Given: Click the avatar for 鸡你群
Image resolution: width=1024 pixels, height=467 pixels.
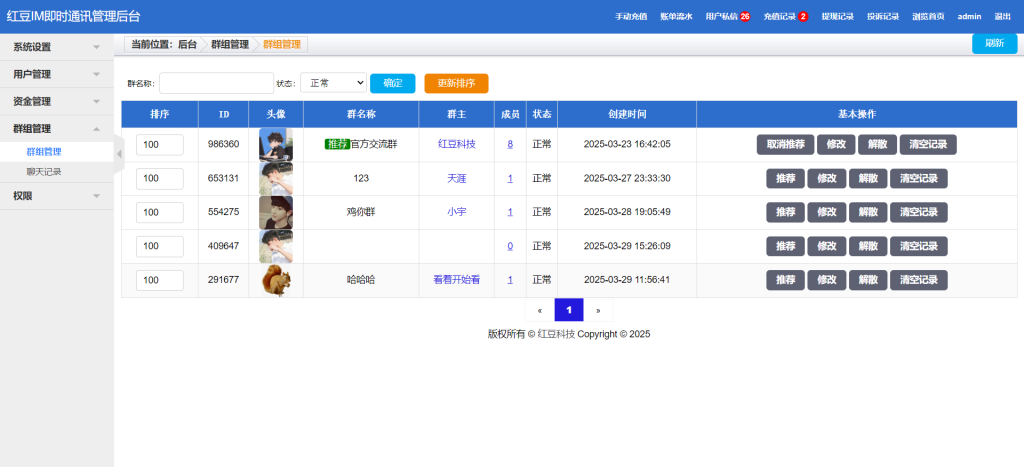Looking at the screenshot, I should tap(275, 212).
